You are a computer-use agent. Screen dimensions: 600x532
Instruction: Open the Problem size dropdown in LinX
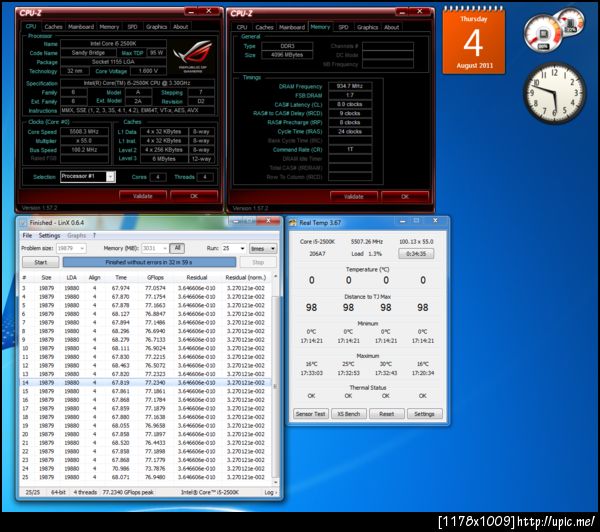pyautogui.click(x=82, y=249)
